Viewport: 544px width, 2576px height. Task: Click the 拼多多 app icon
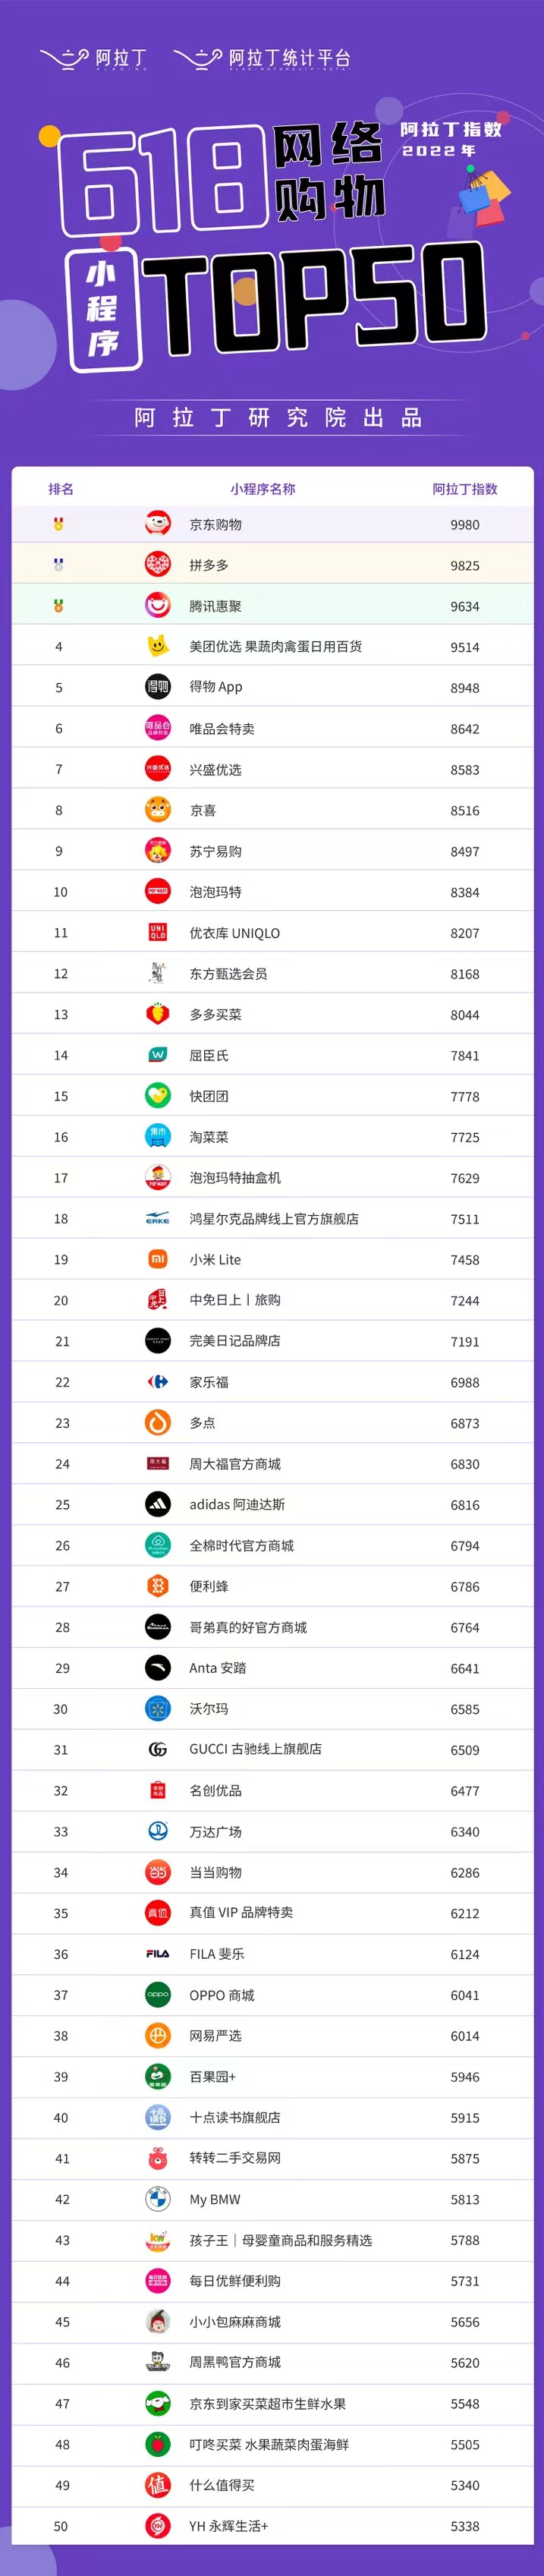tap(158, 564)
